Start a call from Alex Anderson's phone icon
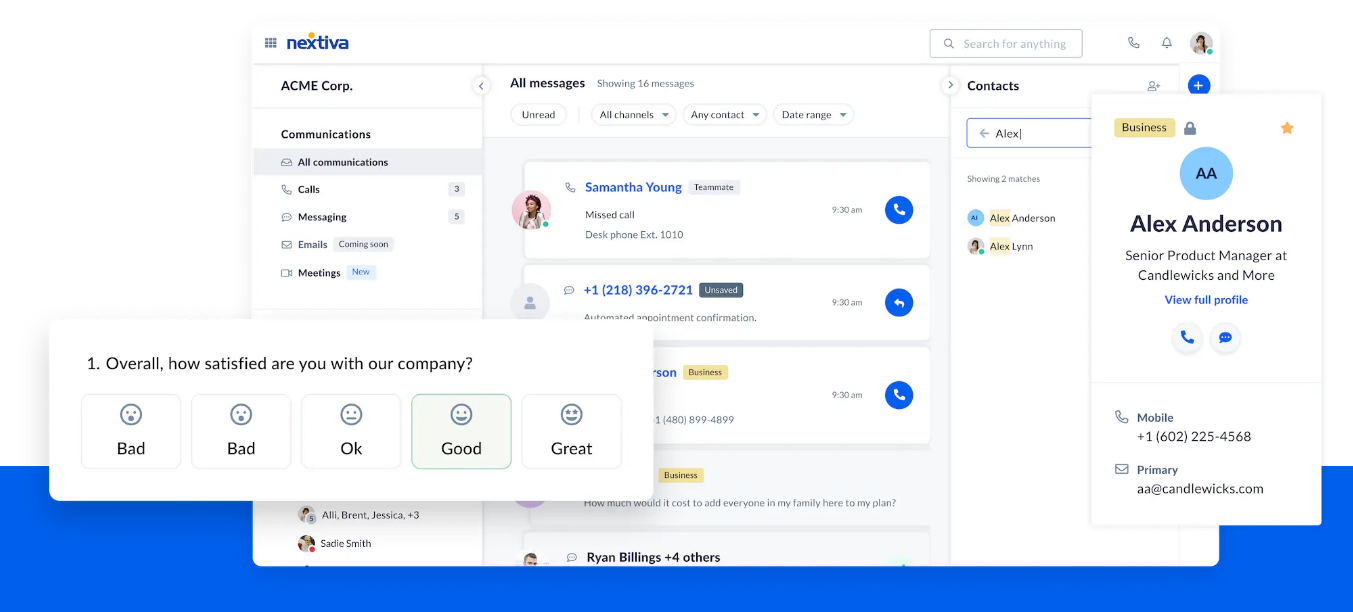Image resolution: width=1353 pixels, height=612 pixels. click(1187, 338)
